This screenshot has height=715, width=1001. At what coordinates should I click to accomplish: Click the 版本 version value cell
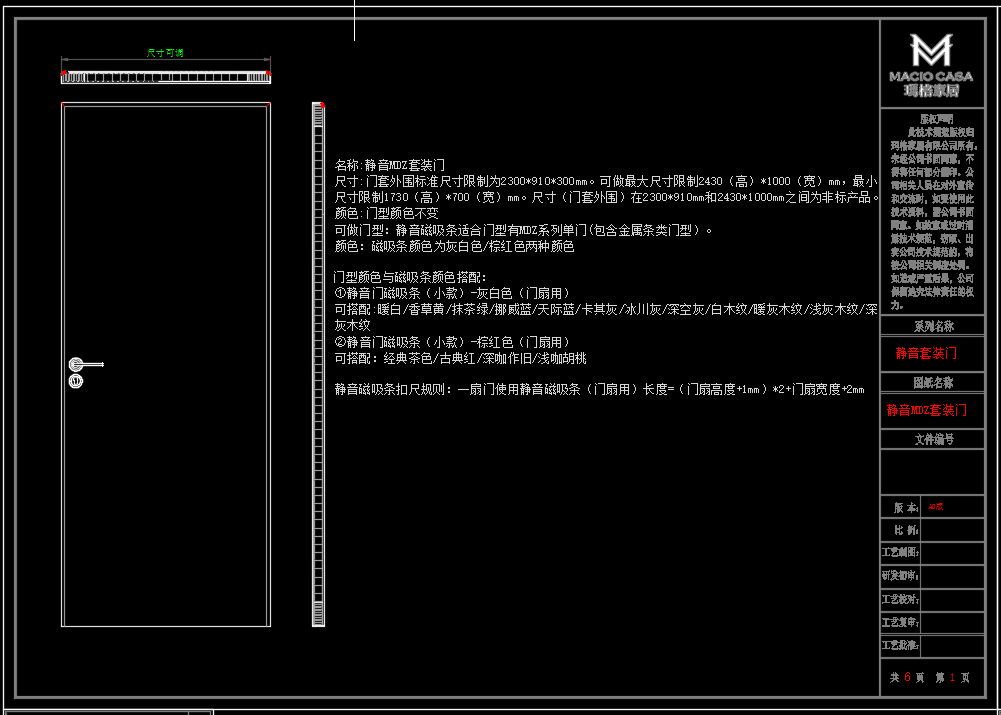pyautogui.click(x=951, y=507)
